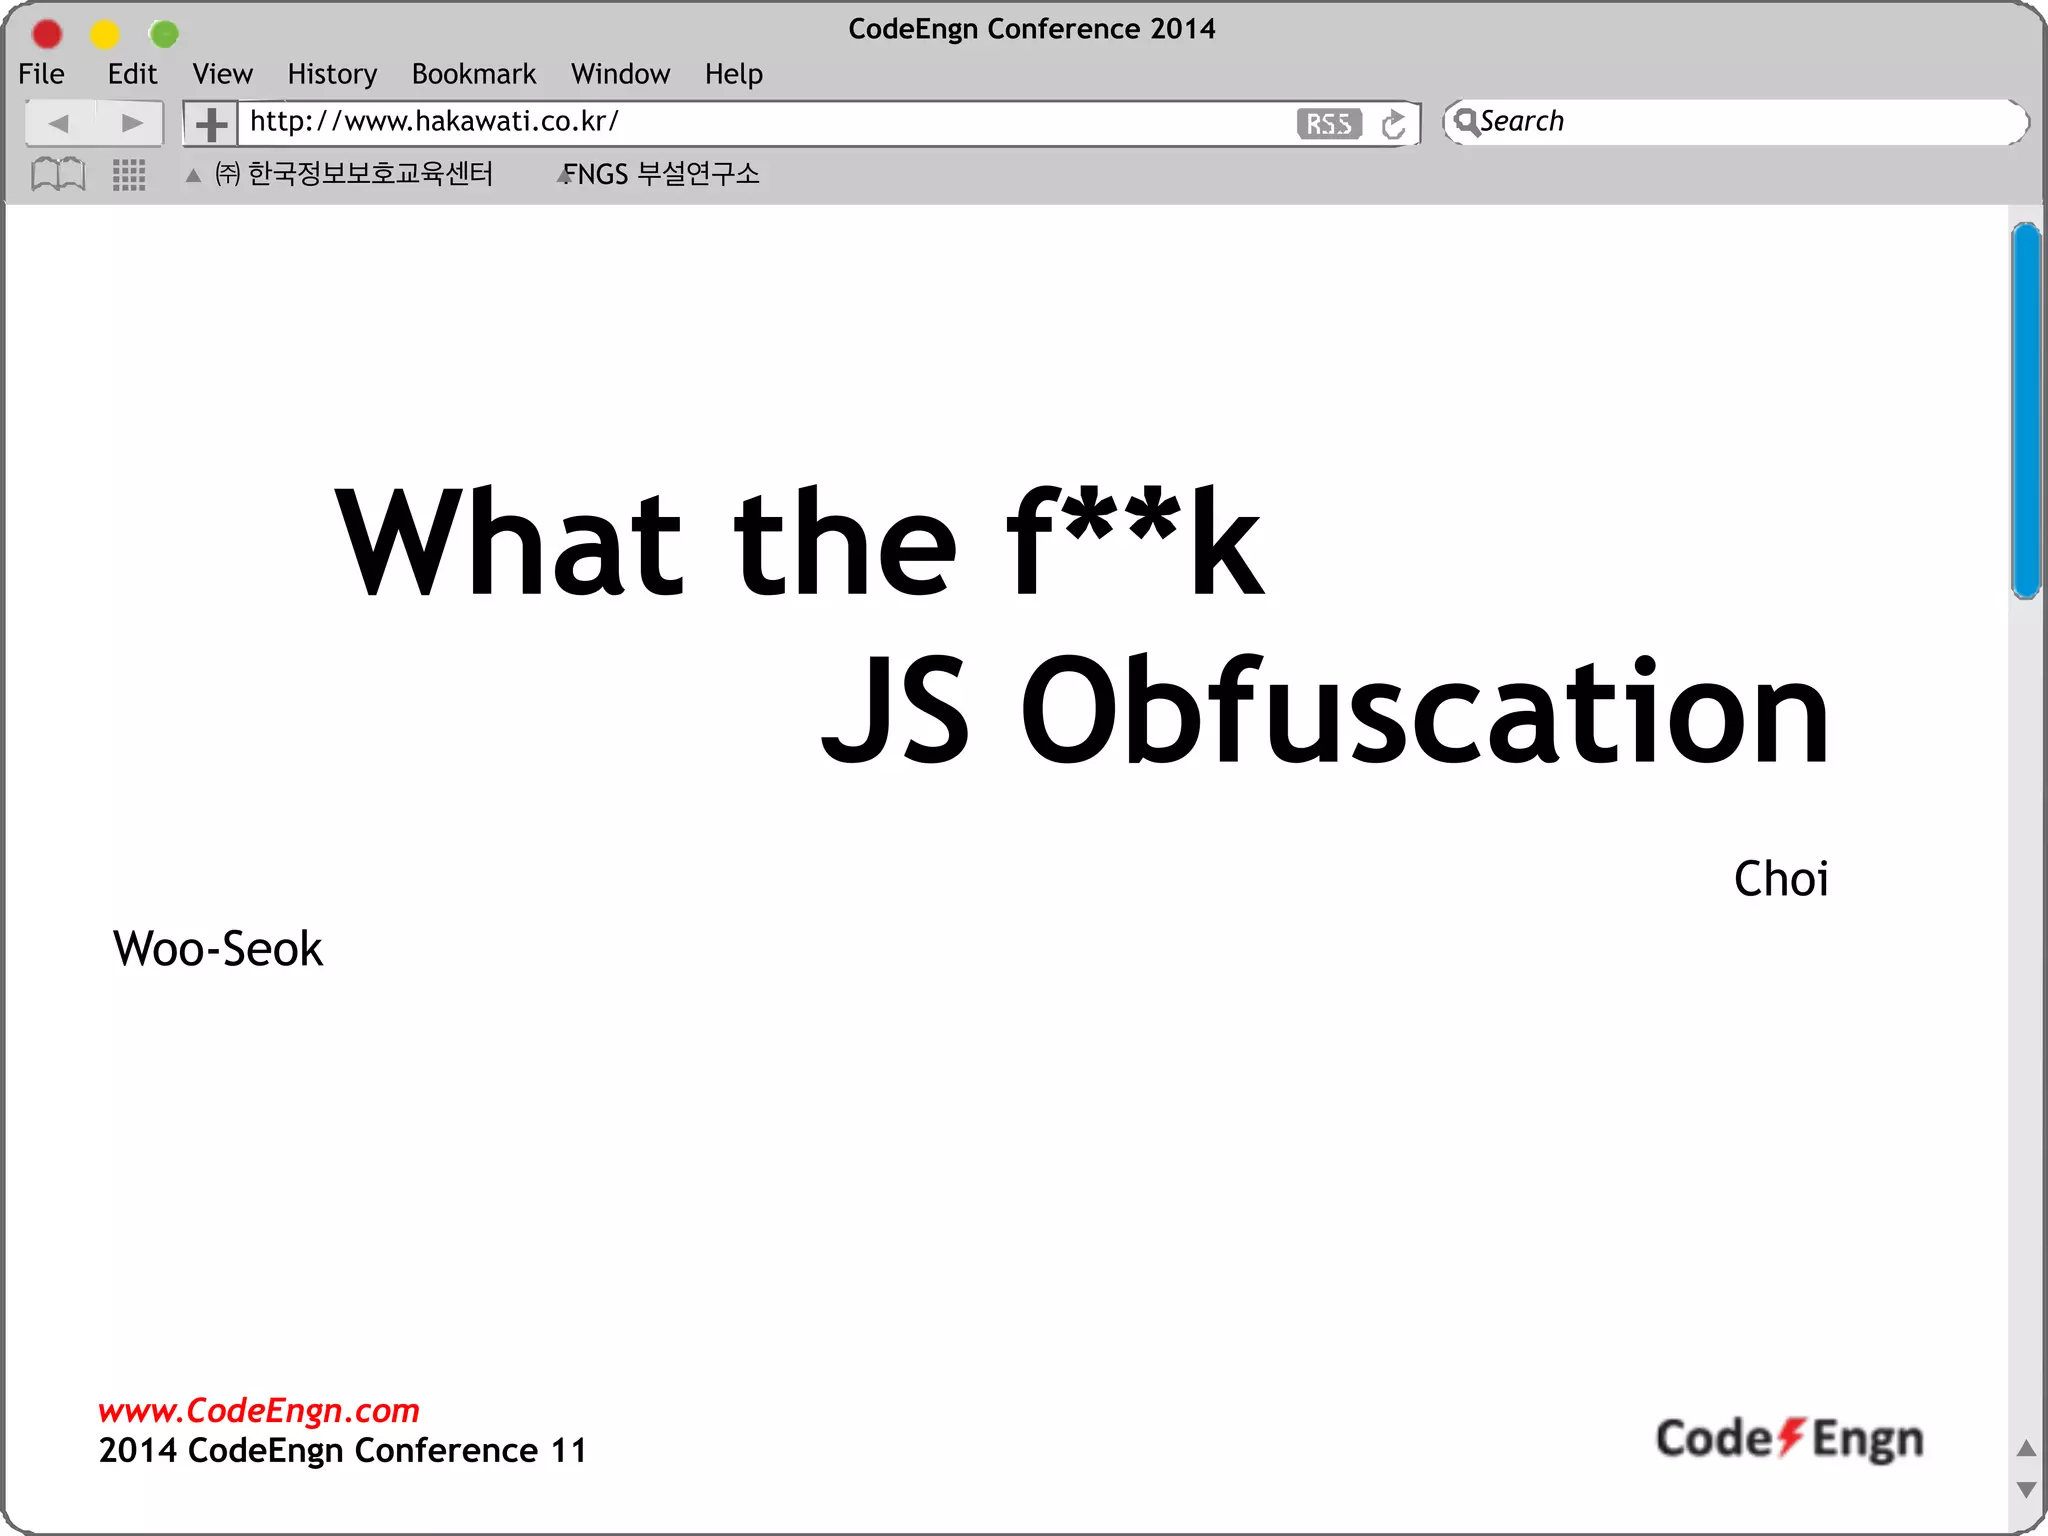
Task: Click the scrollbar down arrow
Action: [x=2027, y=1490]
